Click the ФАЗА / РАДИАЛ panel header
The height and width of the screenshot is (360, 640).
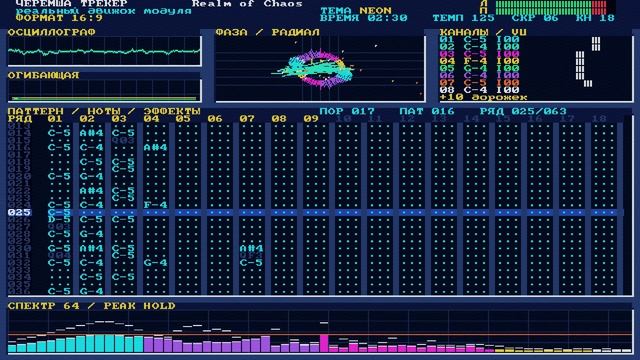pos(267,32)
